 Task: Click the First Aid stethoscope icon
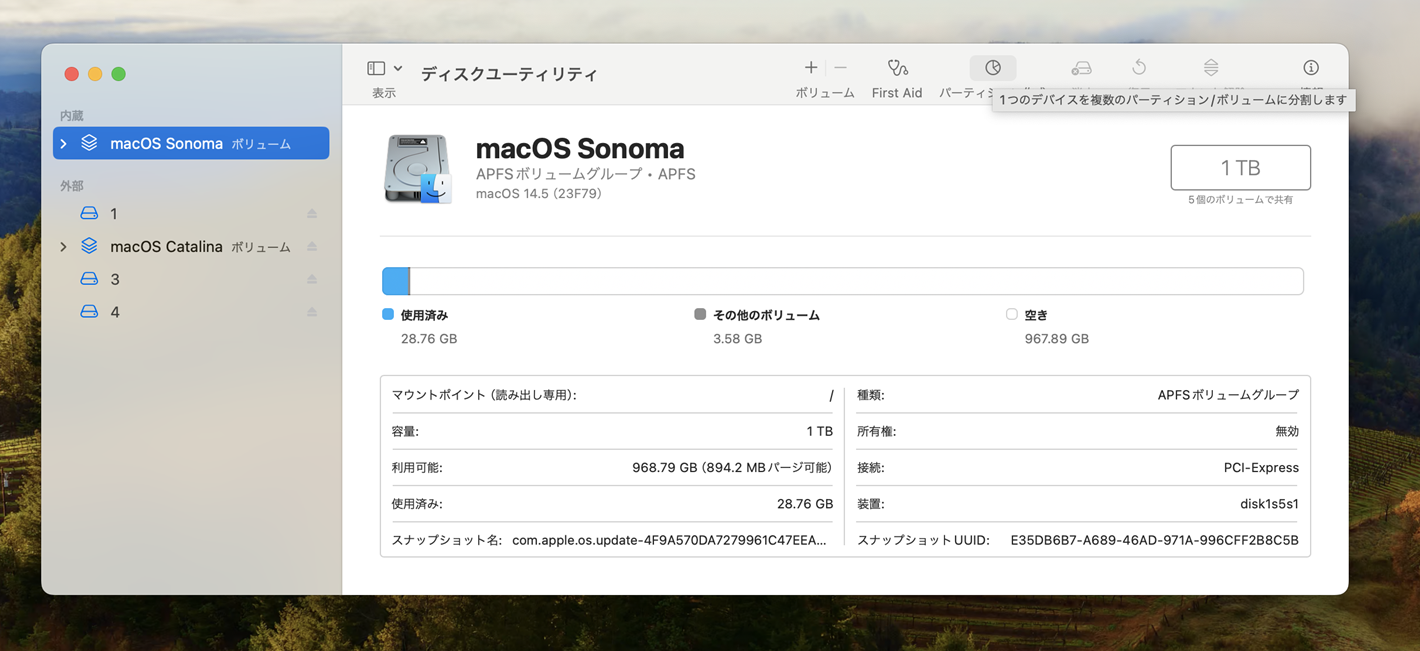pos(897,68)
